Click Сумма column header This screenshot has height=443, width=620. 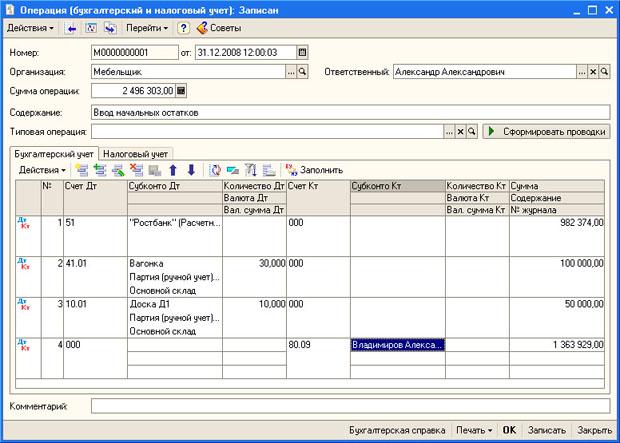pos(557,186)
